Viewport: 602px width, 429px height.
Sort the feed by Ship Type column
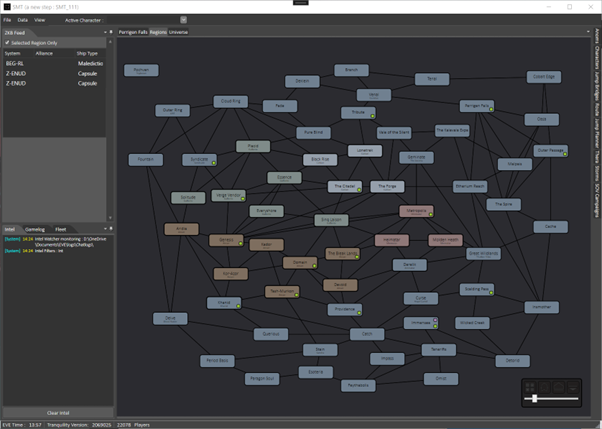point(88,53)
